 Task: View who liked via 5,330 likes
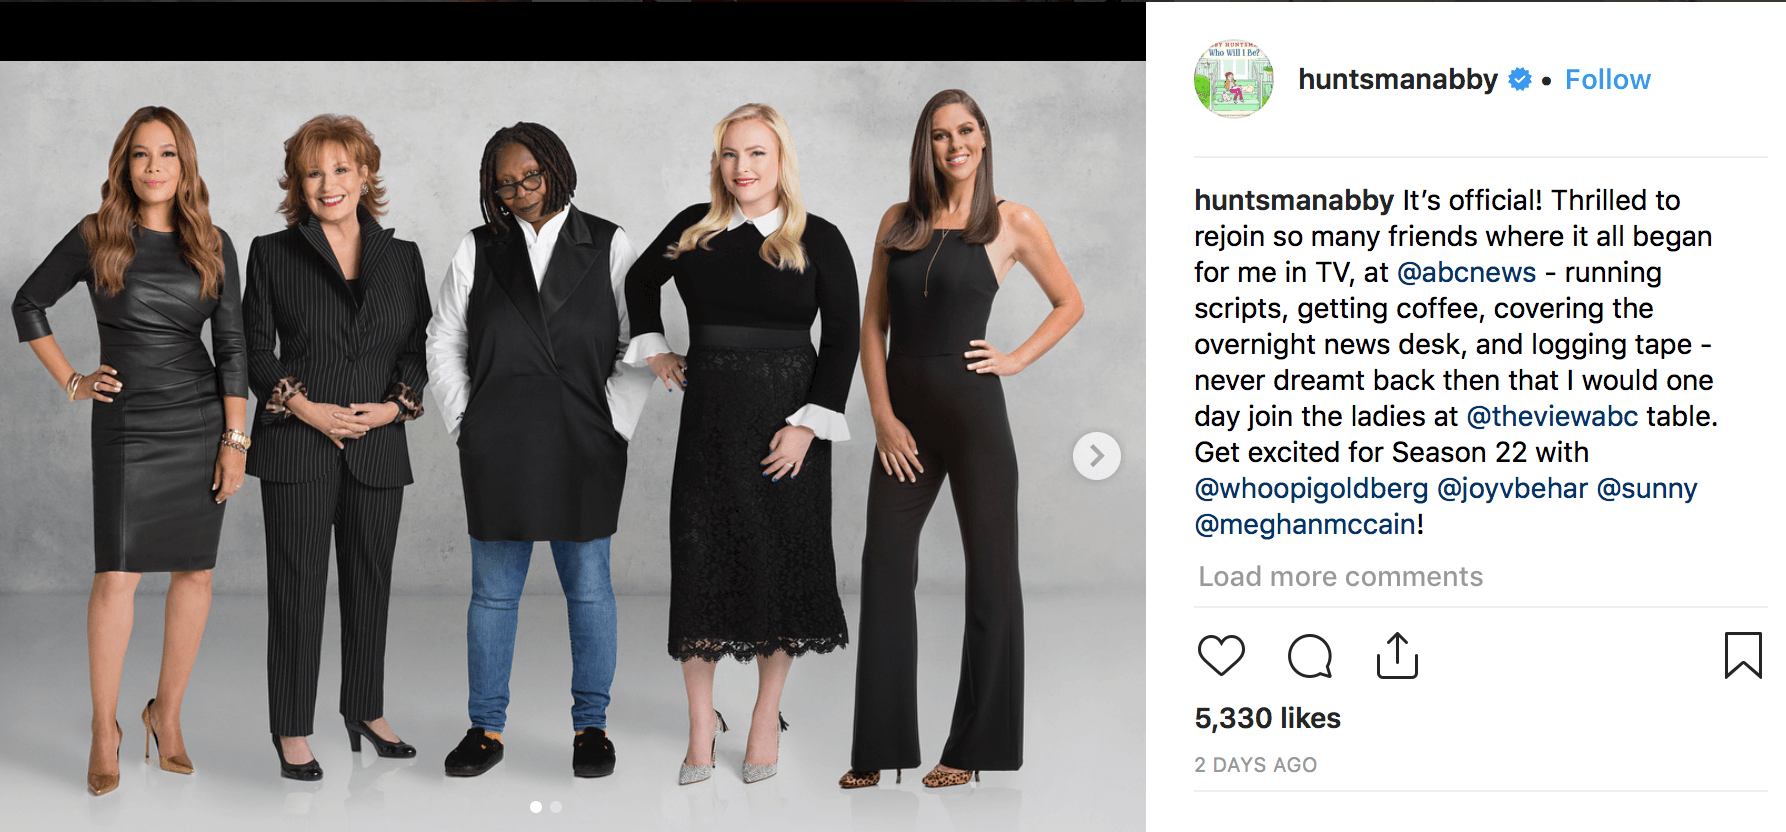pos(1267,718)
